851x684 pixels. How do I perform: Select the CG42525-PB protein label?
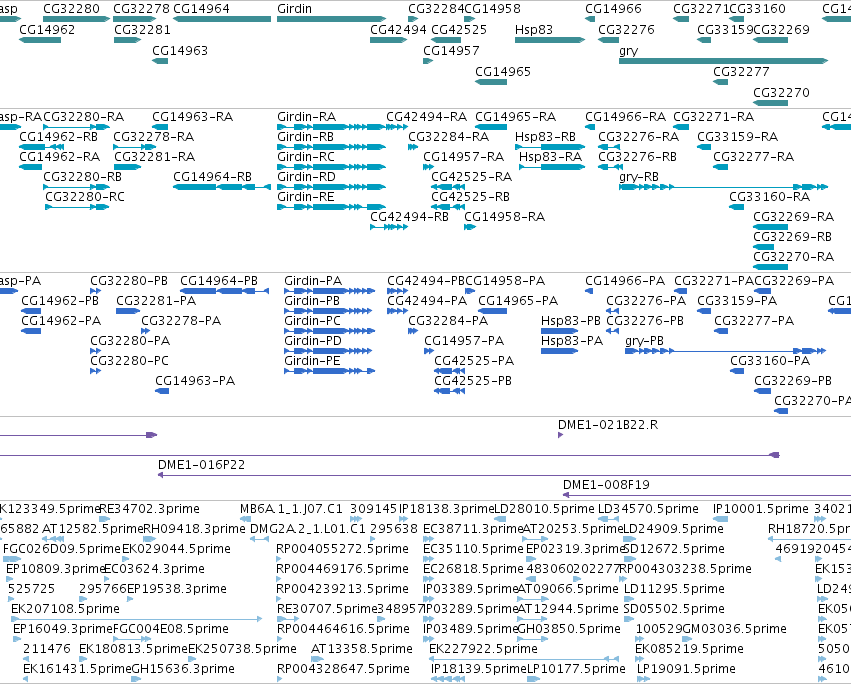point(473,381)
